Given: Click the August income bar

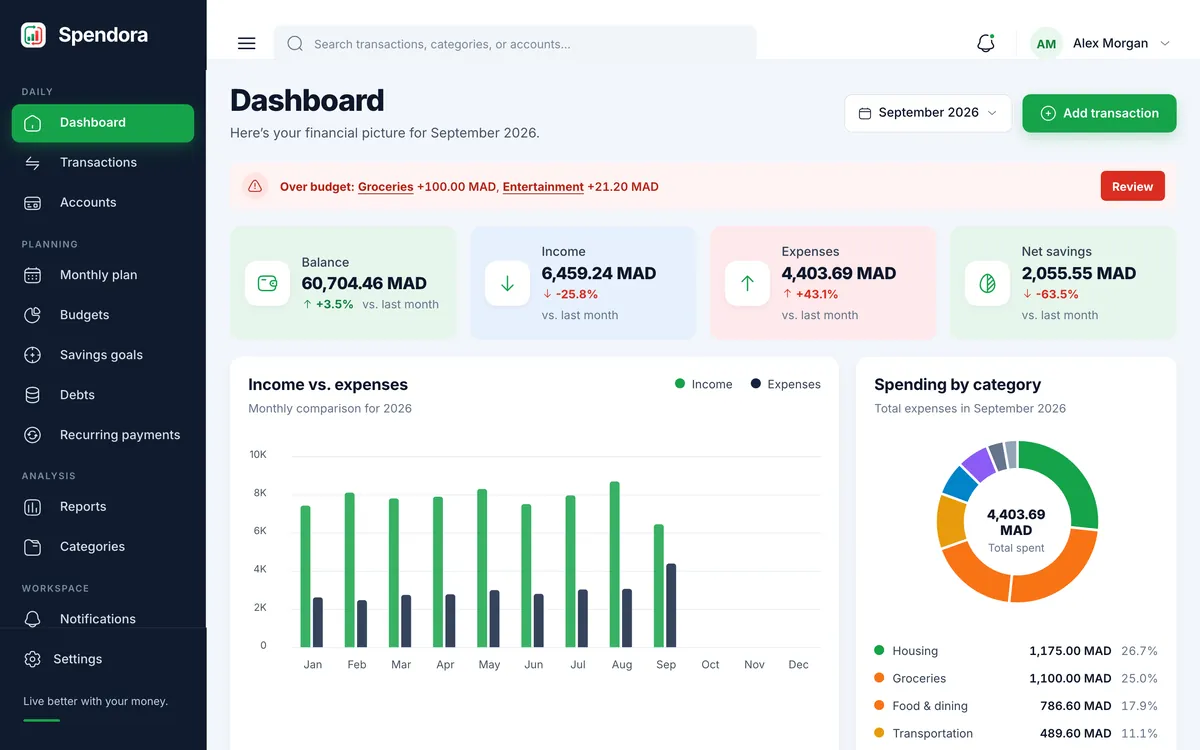Looking at the screenshot, I should (615, 564).
